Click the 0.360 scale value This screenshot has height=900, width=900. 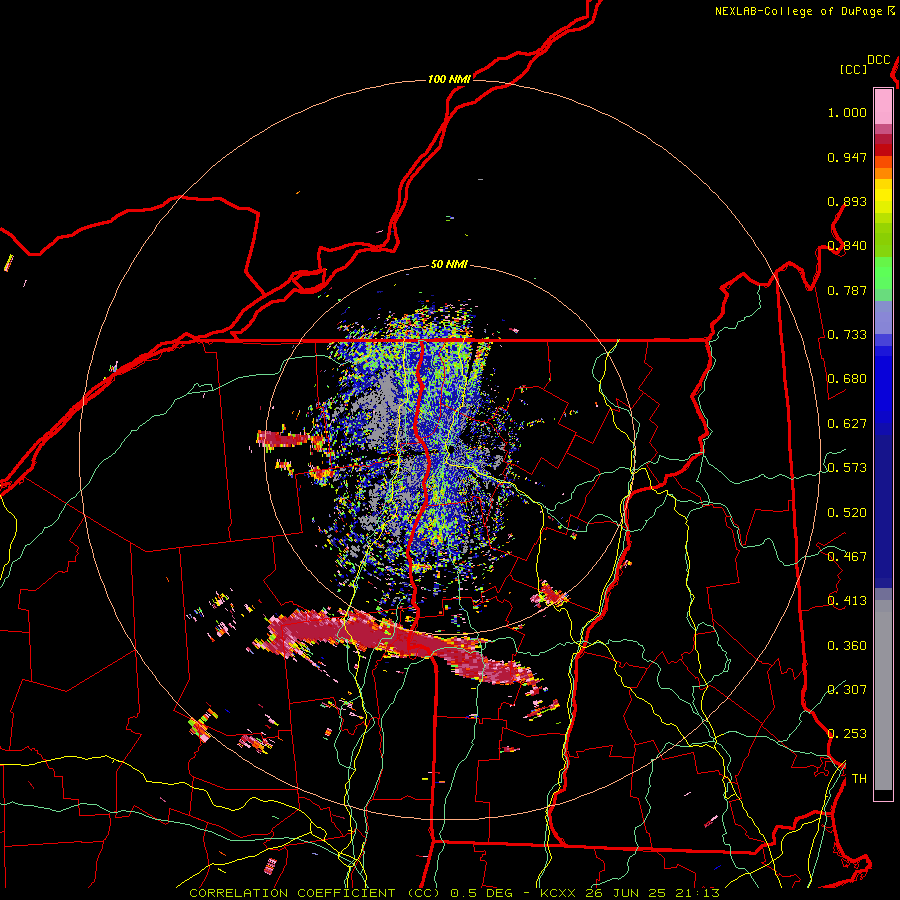847,646
